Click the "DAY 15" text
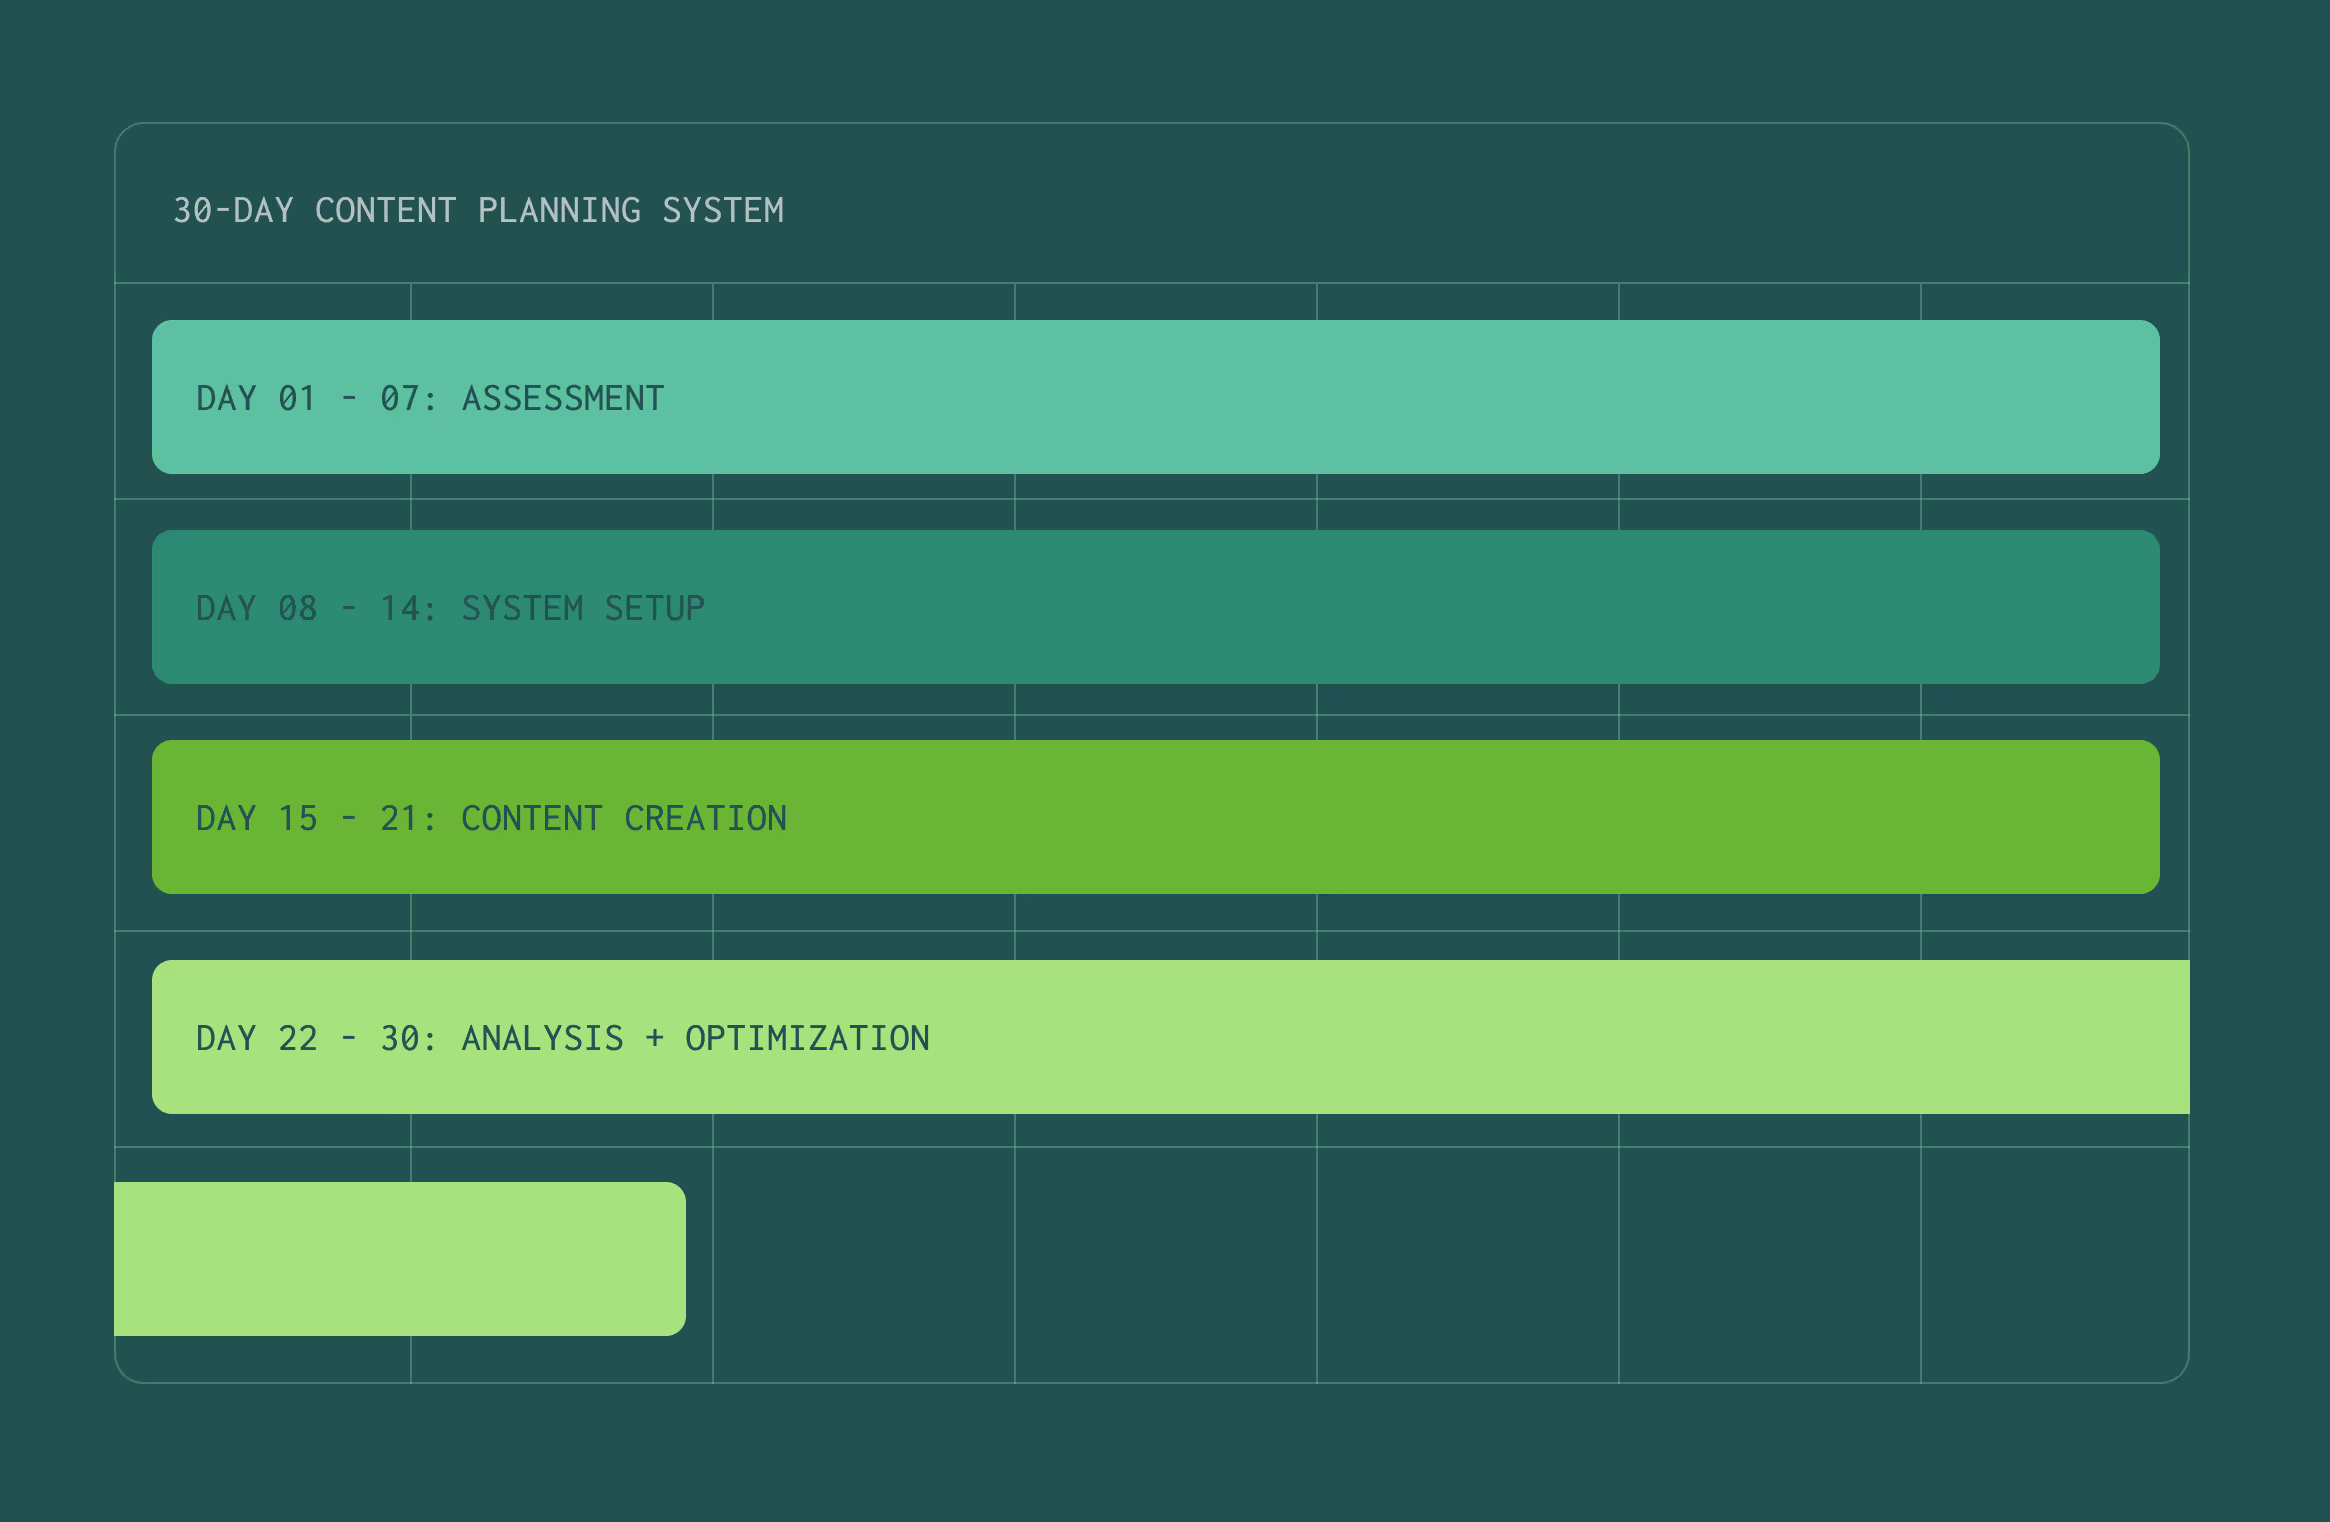2330x1522 pixels. [256, 818]
